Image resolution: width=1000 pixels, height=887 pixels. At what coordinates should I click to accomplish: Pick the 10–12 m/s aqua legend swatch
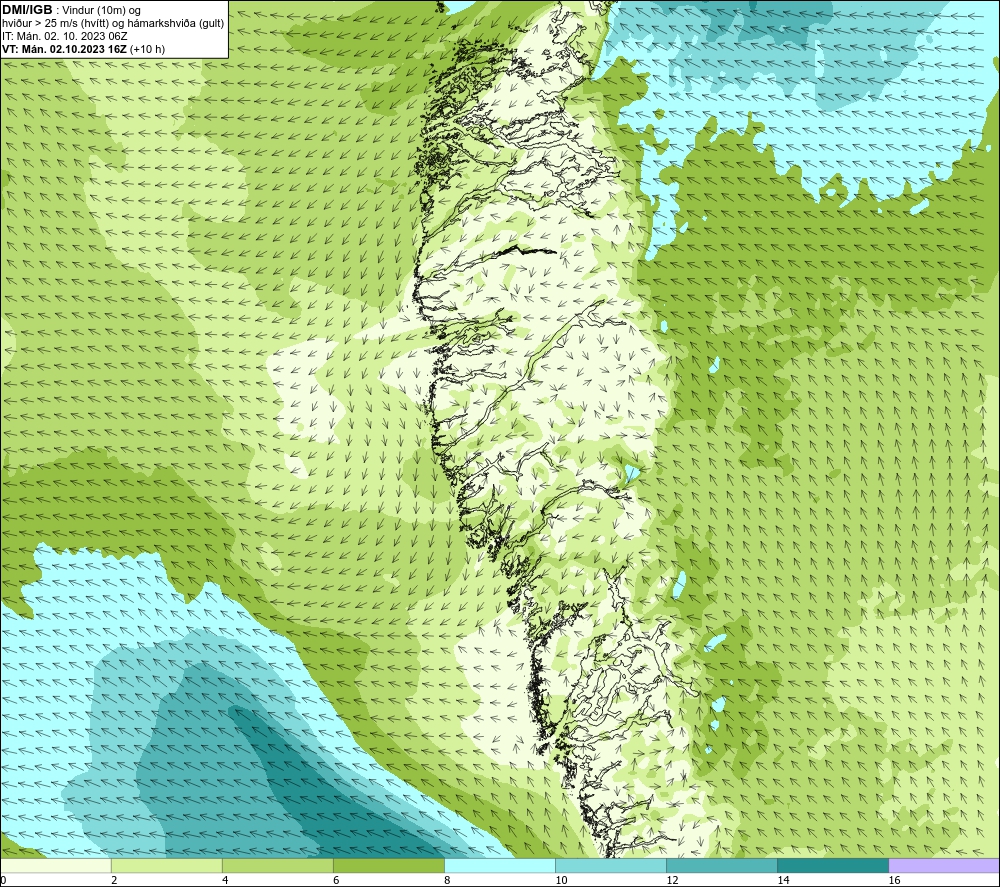[611, 865]
